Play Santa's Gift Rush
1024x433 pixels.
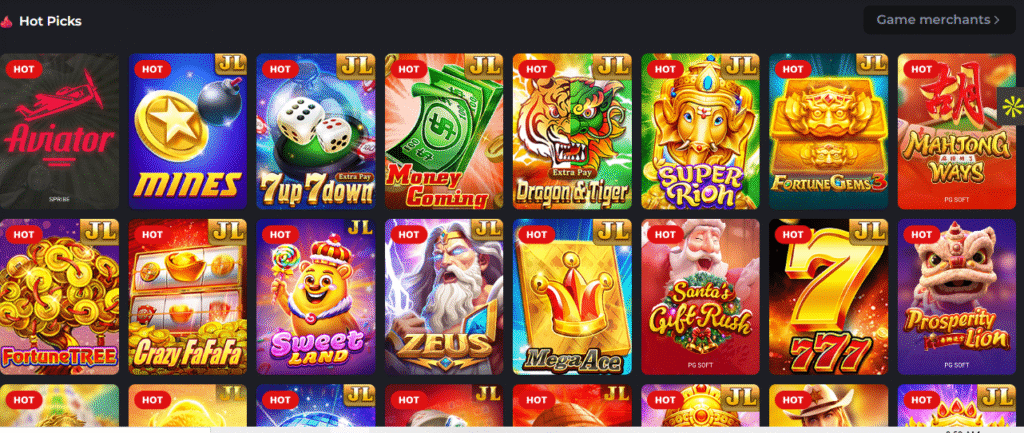coord(700,297)
